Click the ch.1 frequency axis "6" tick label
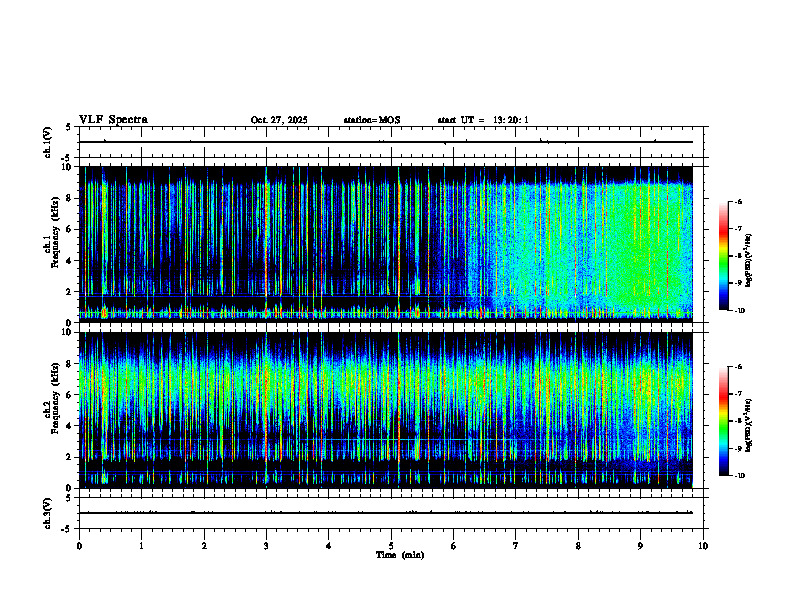The width and height of the screenshot is (792, 612). (71, 229)
